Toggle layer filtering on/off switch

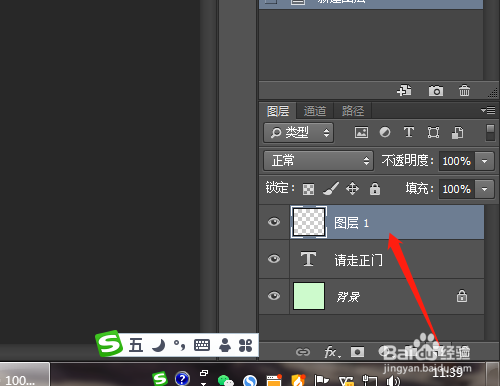click(490, 133)
